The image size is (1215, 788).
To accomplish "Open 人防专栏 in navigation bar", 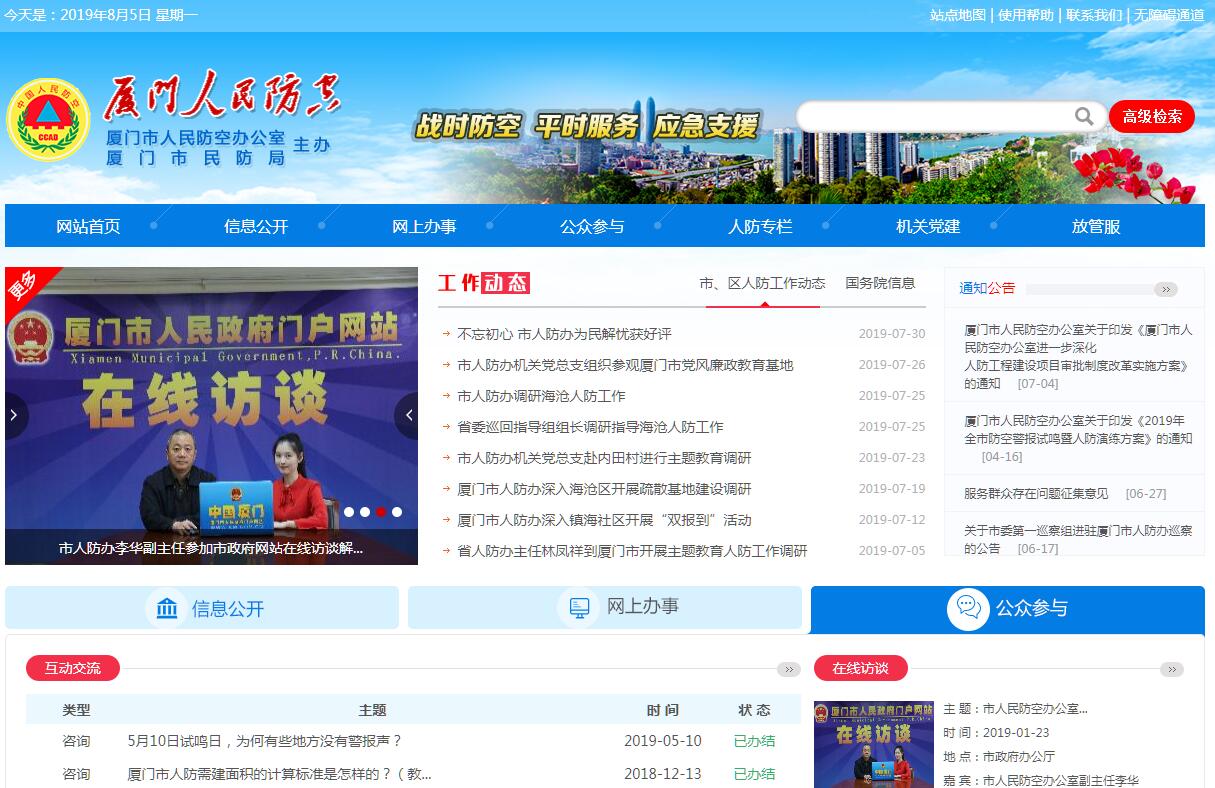I will (x=760, y=226).
